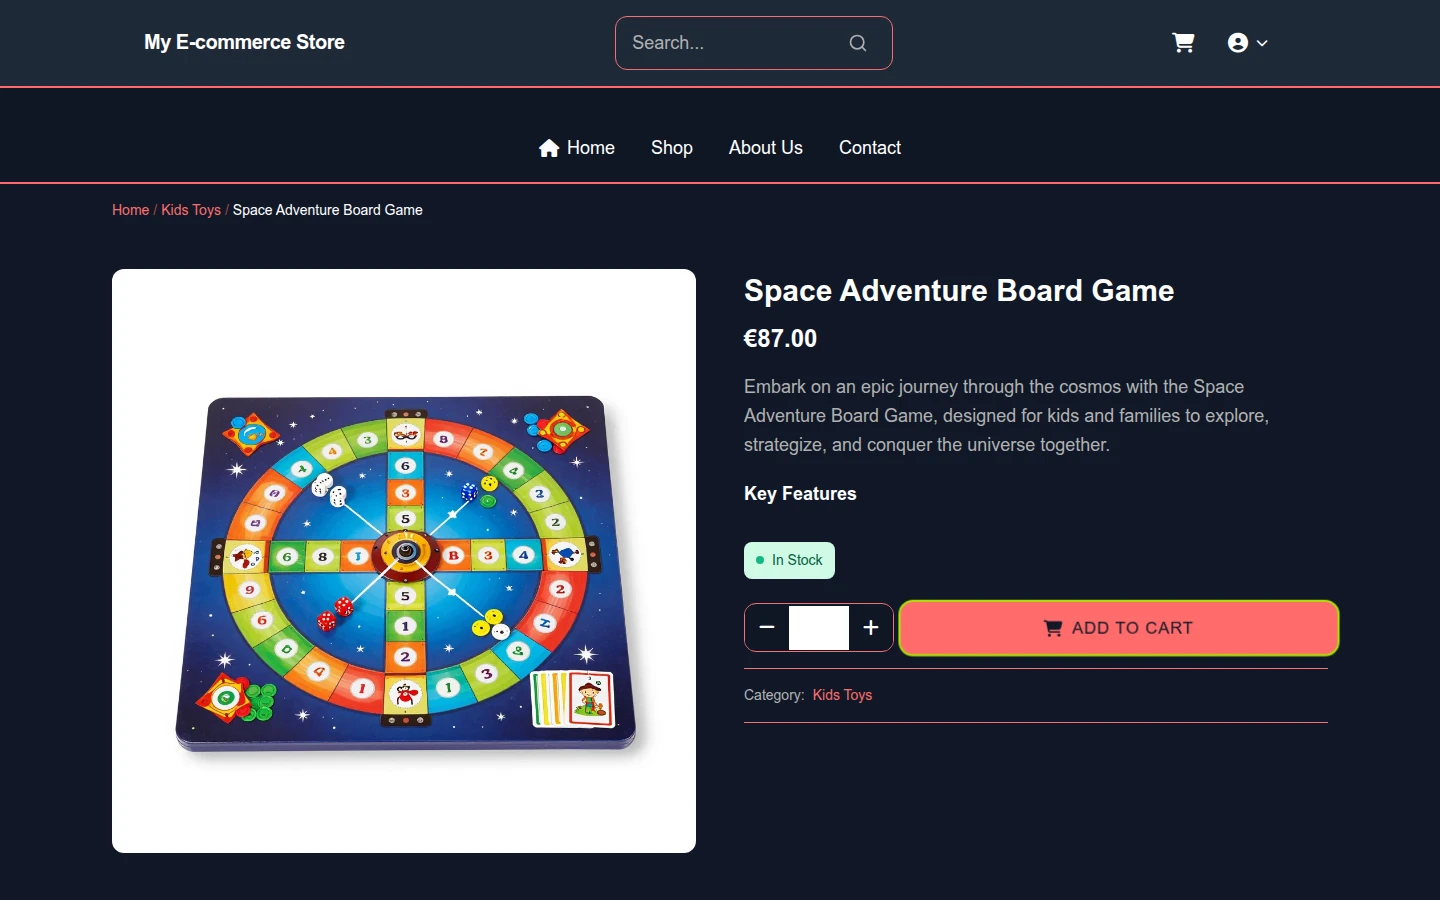Open the Contact navigation link

click(x=870, y=148)
